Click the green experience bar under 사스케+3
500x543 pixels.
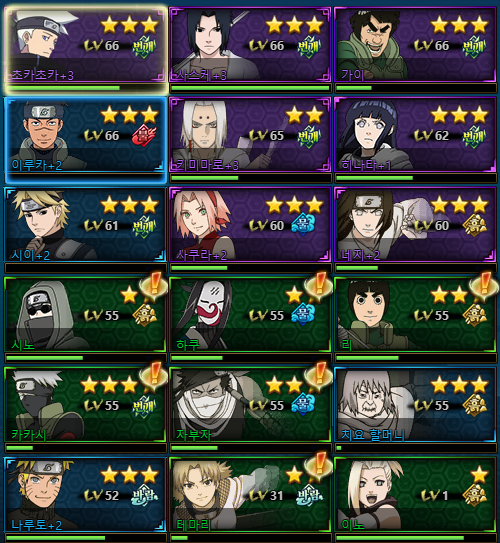(x=250, y=88)
